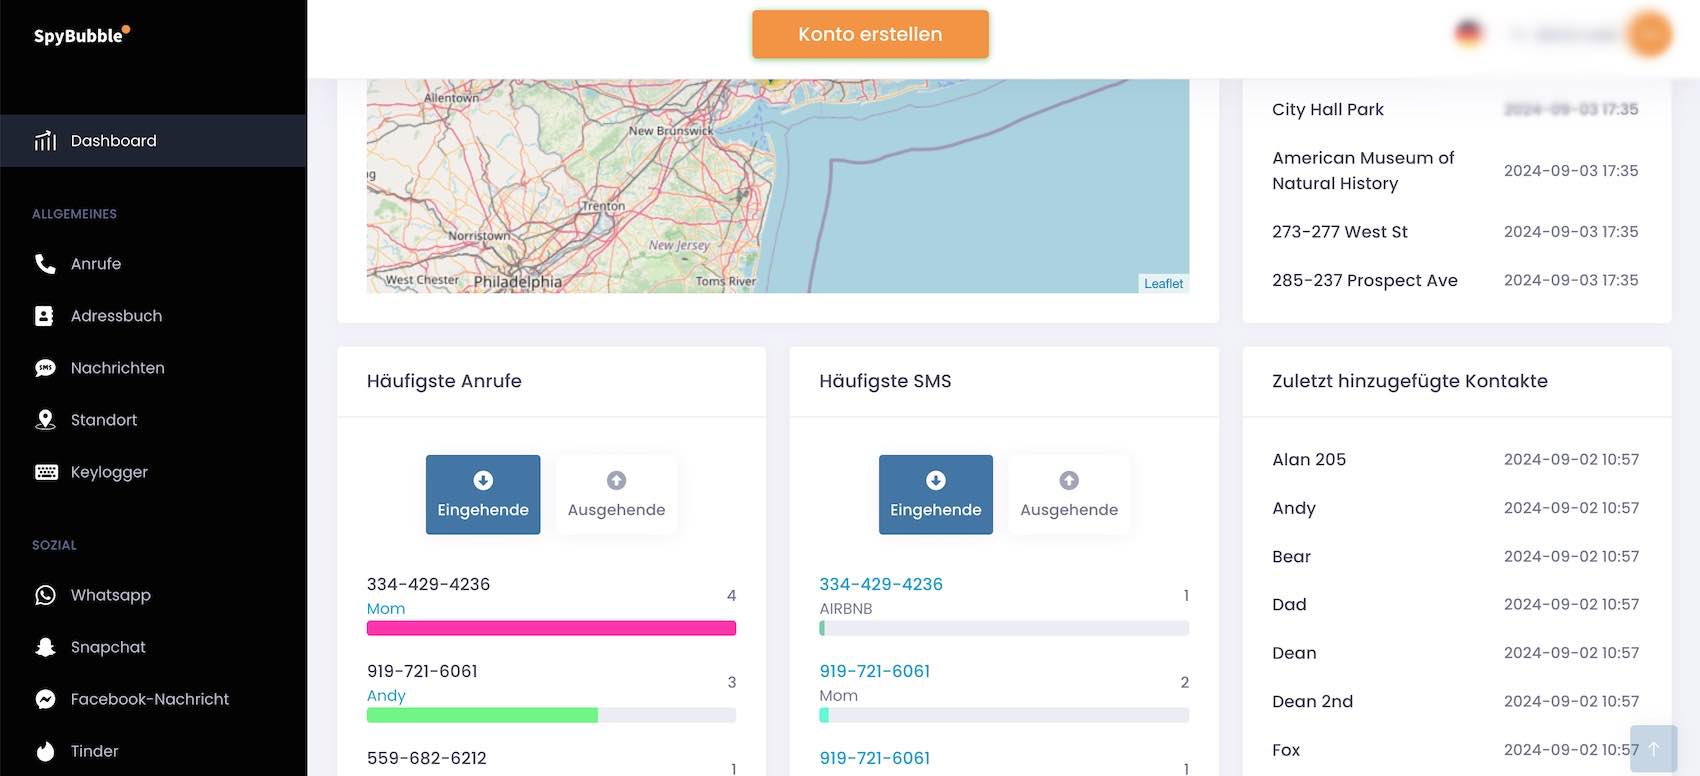Screen dimensions: 1700x776
Task: Click progress bar under Mom SMS
Action: tap(1004, 715)
